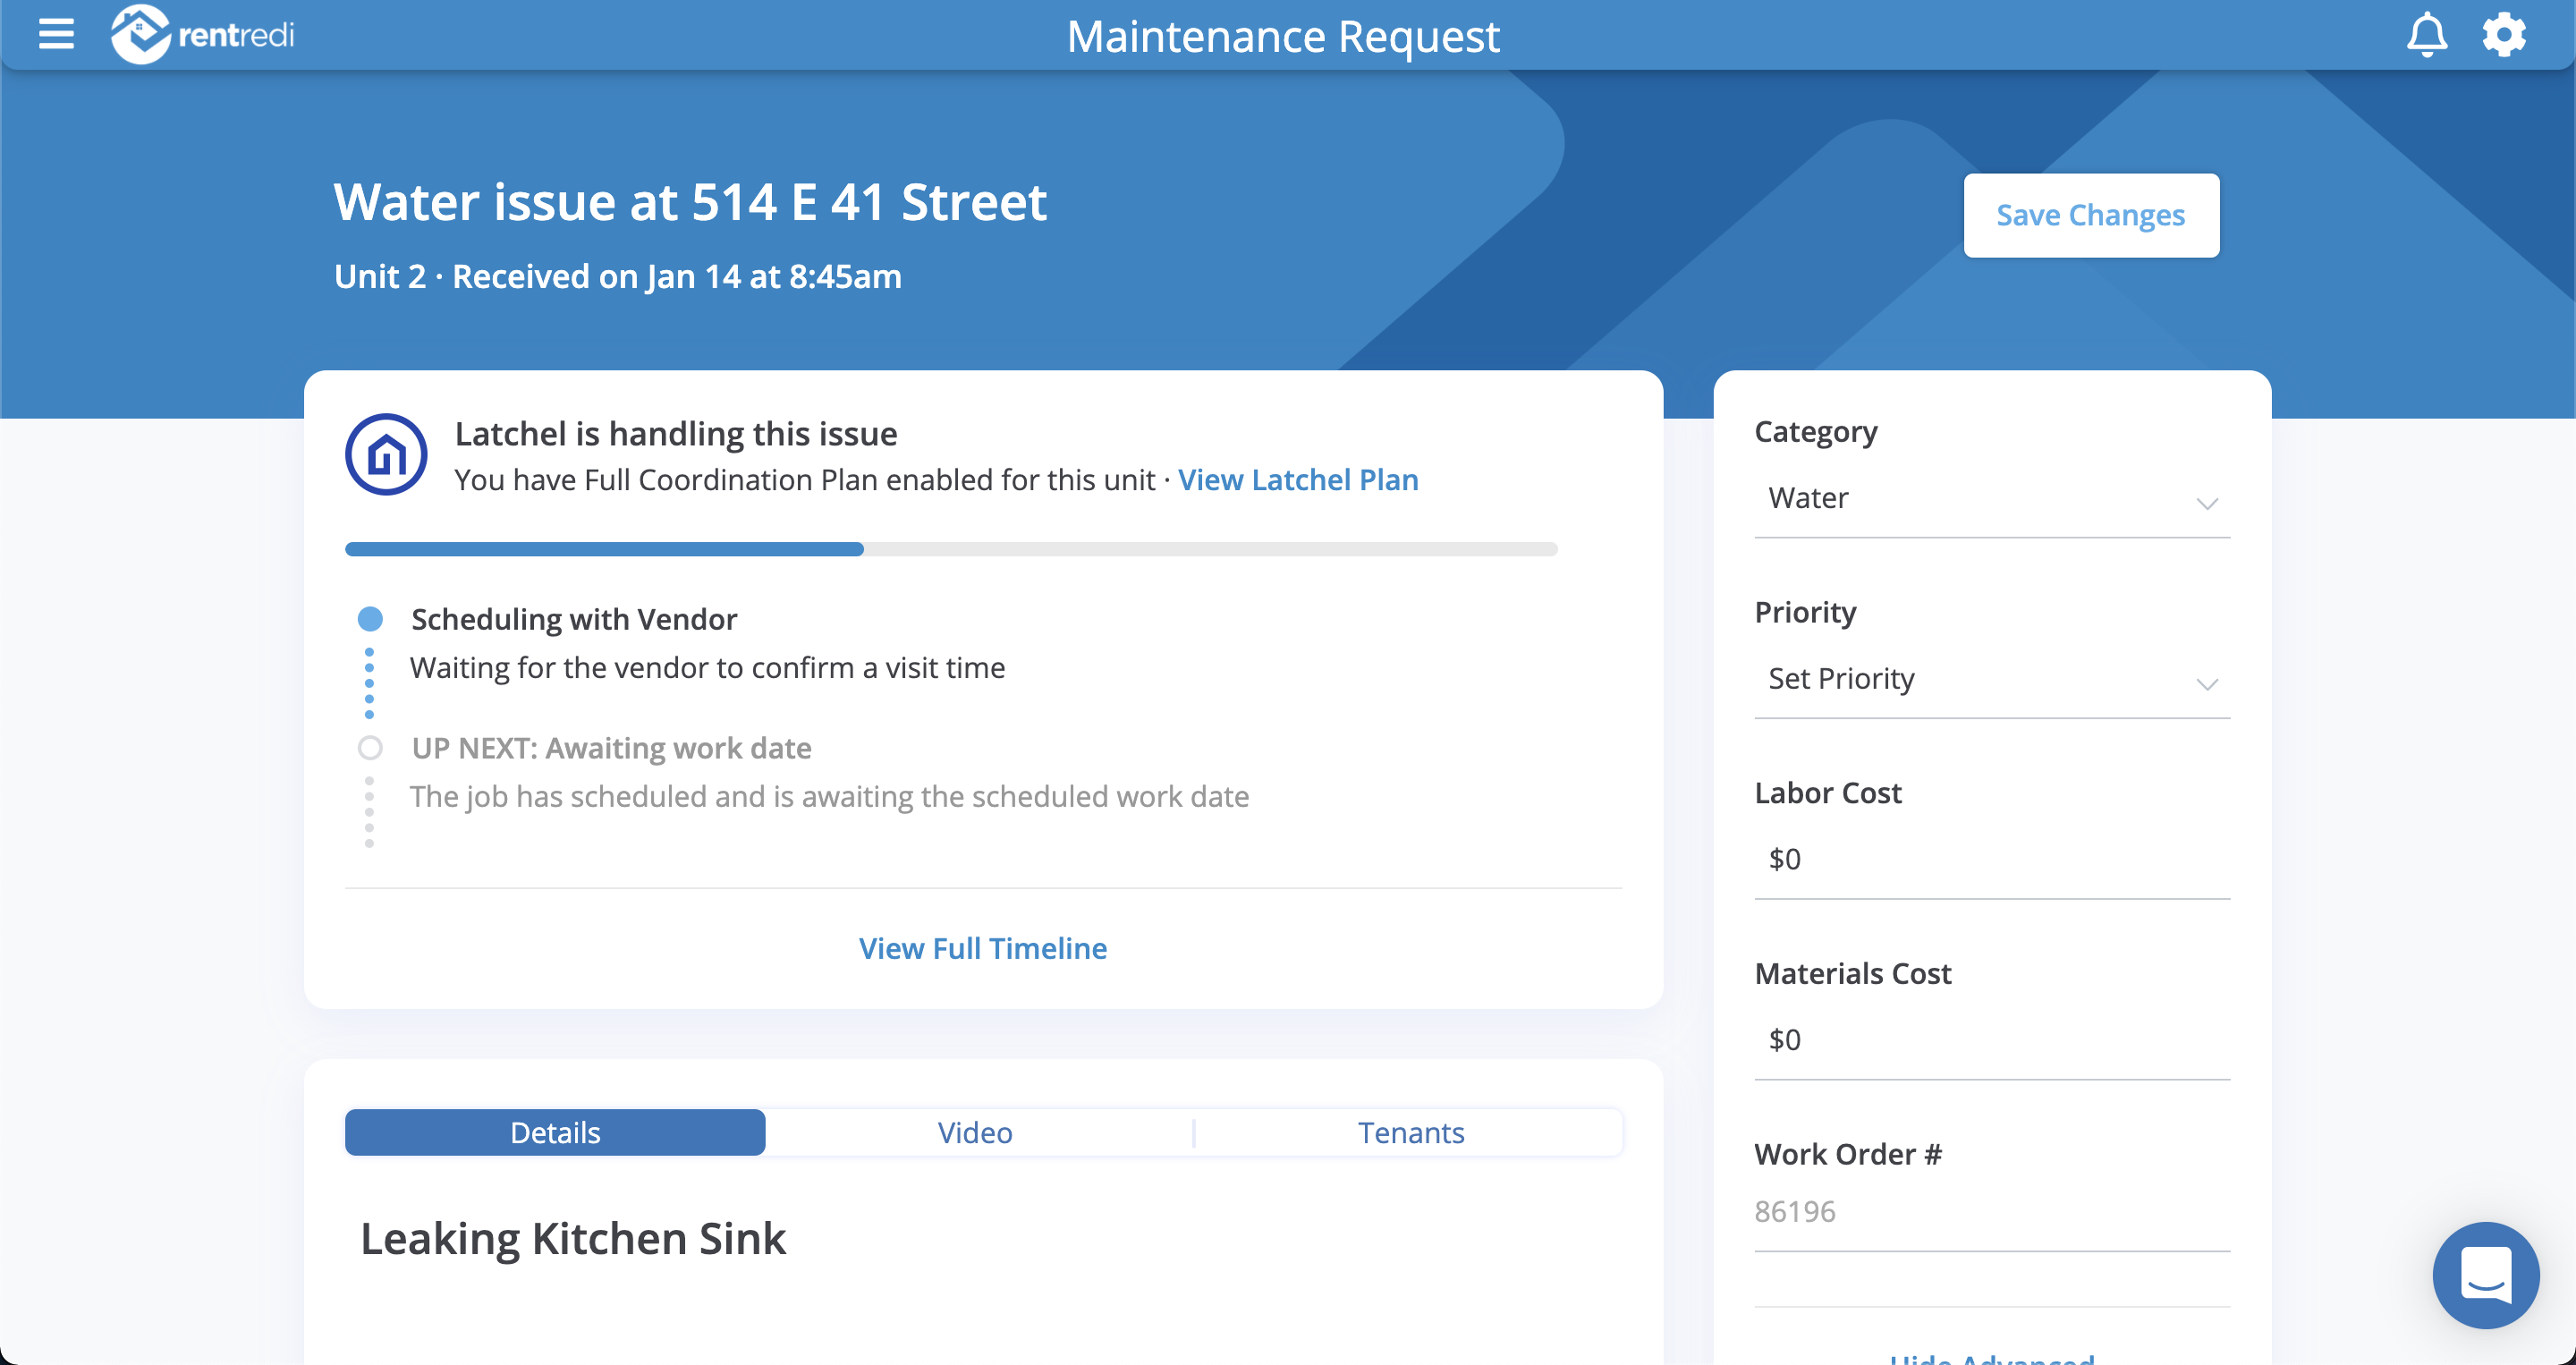The height and width of the screenshot is (1365, 2576).
Task: Open the hamburger navigation menu
Action: [x=56, y=34]
